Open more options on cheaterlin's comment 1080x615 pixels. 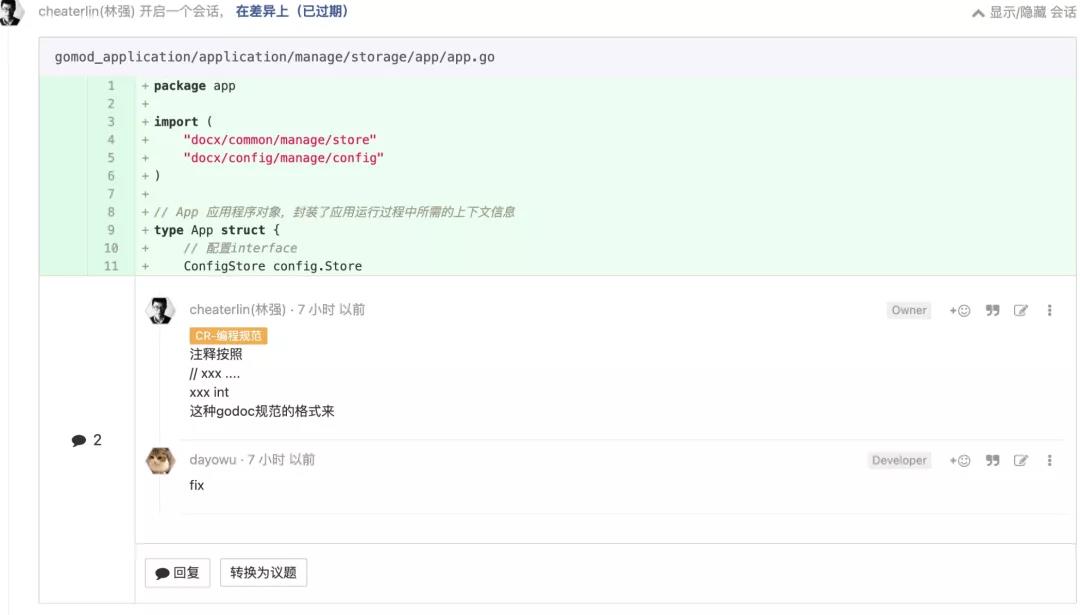click(1050, 311)
